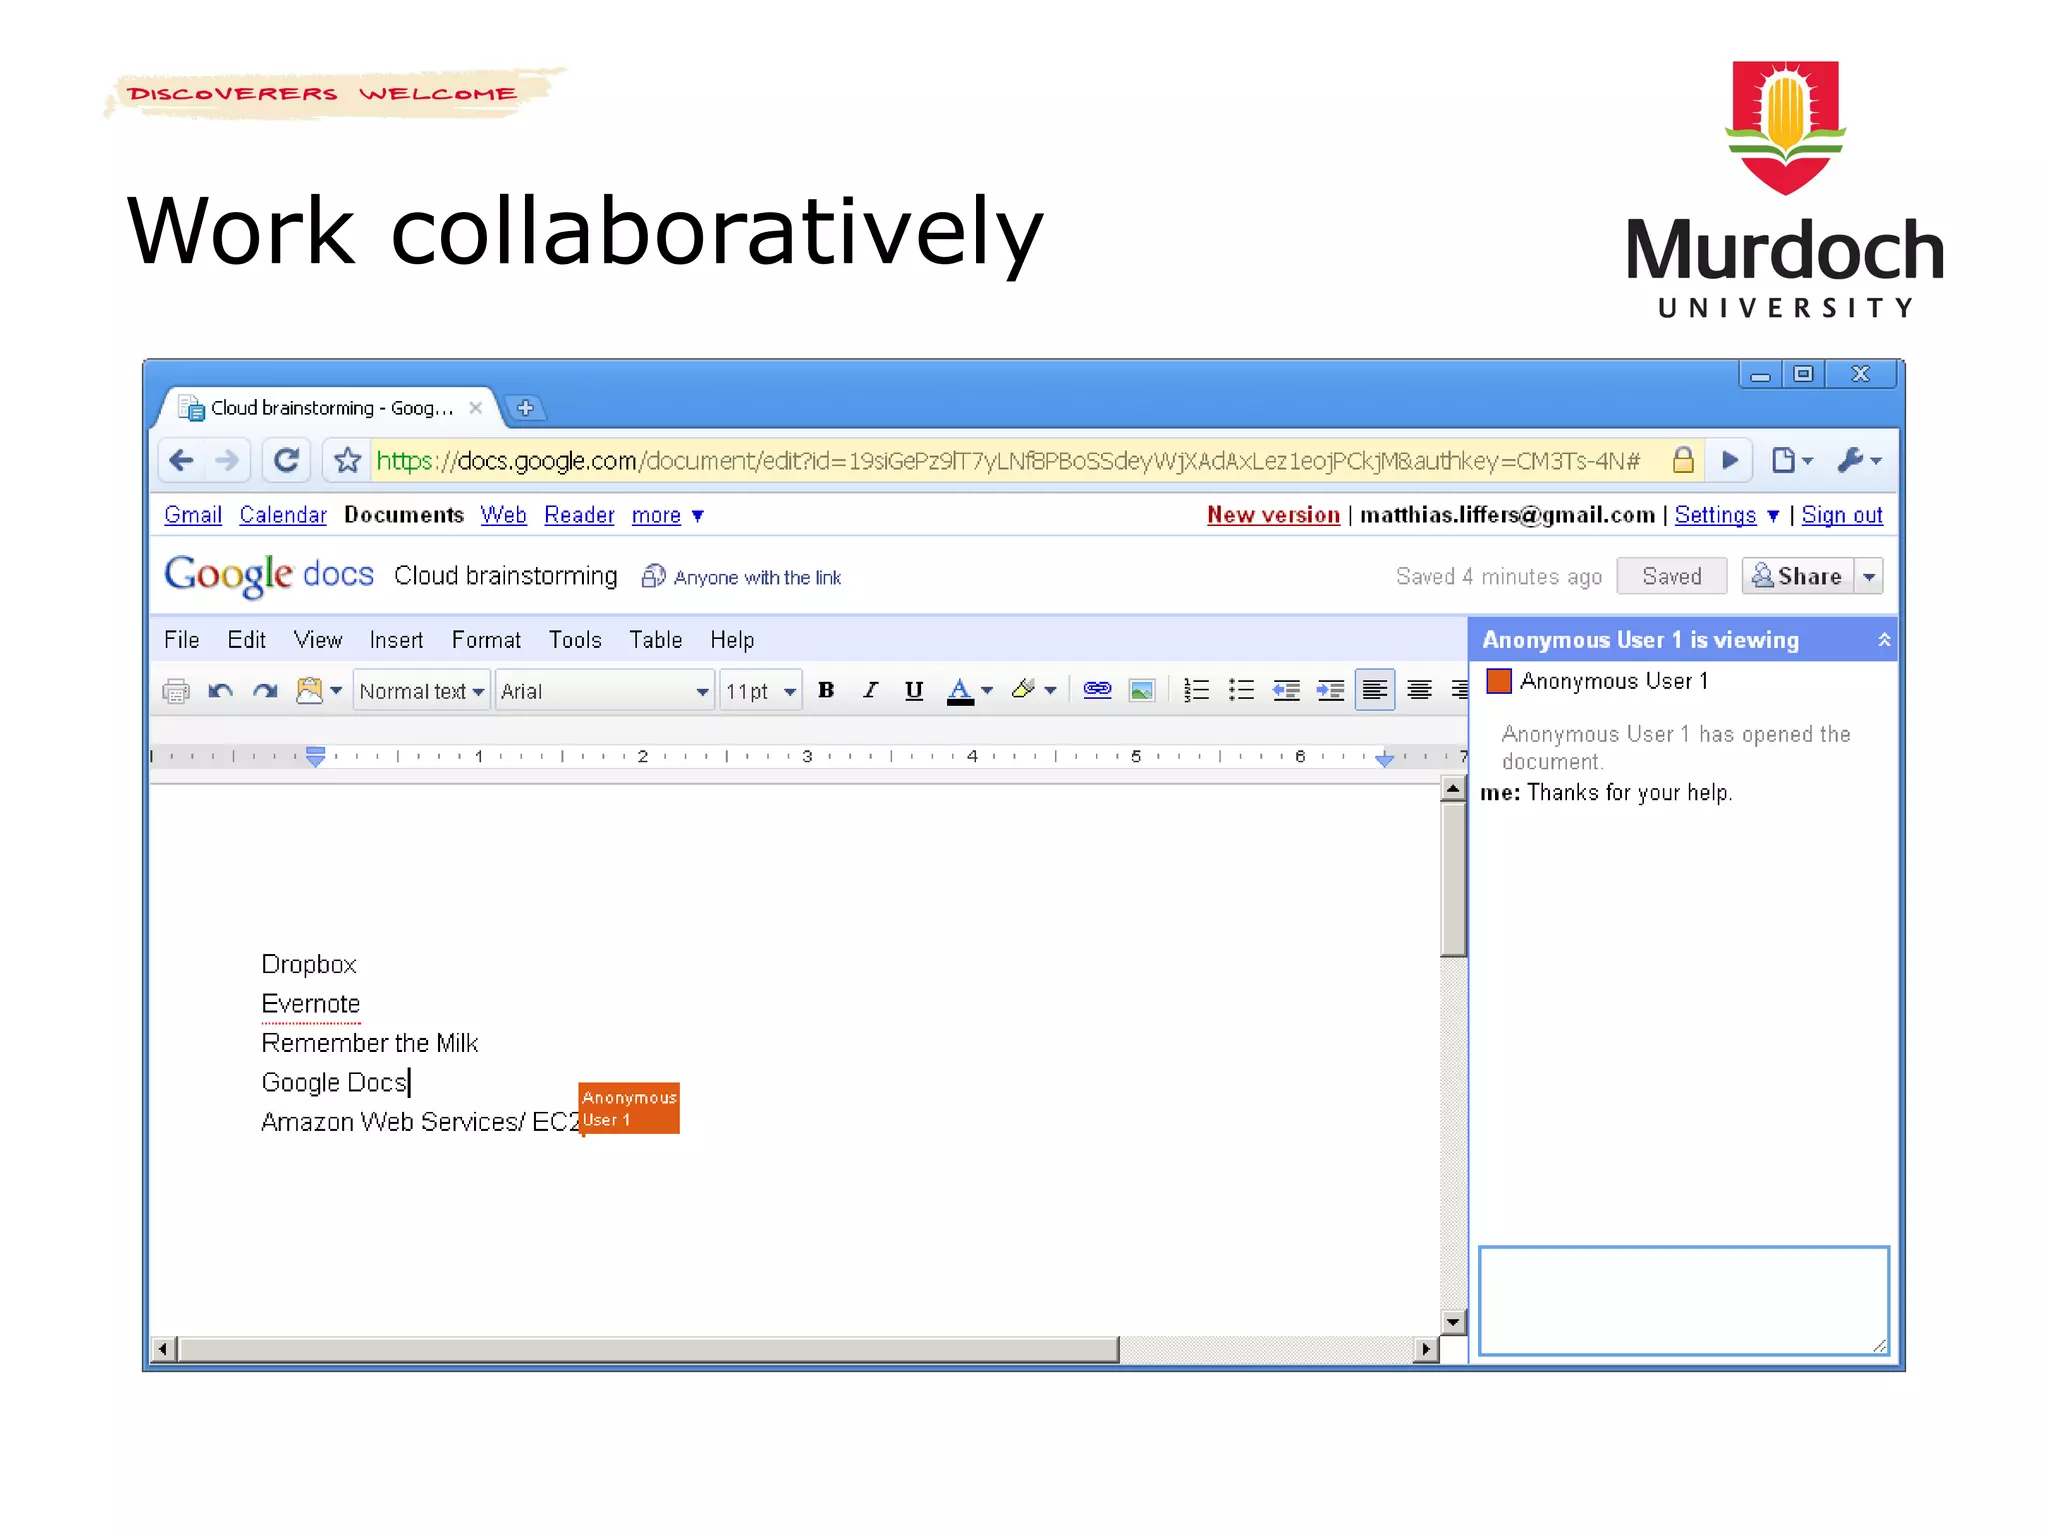The height and width of the screenshot is (1536, 2048).
Task: Click the text color A icon
Action: click(960, 691)
